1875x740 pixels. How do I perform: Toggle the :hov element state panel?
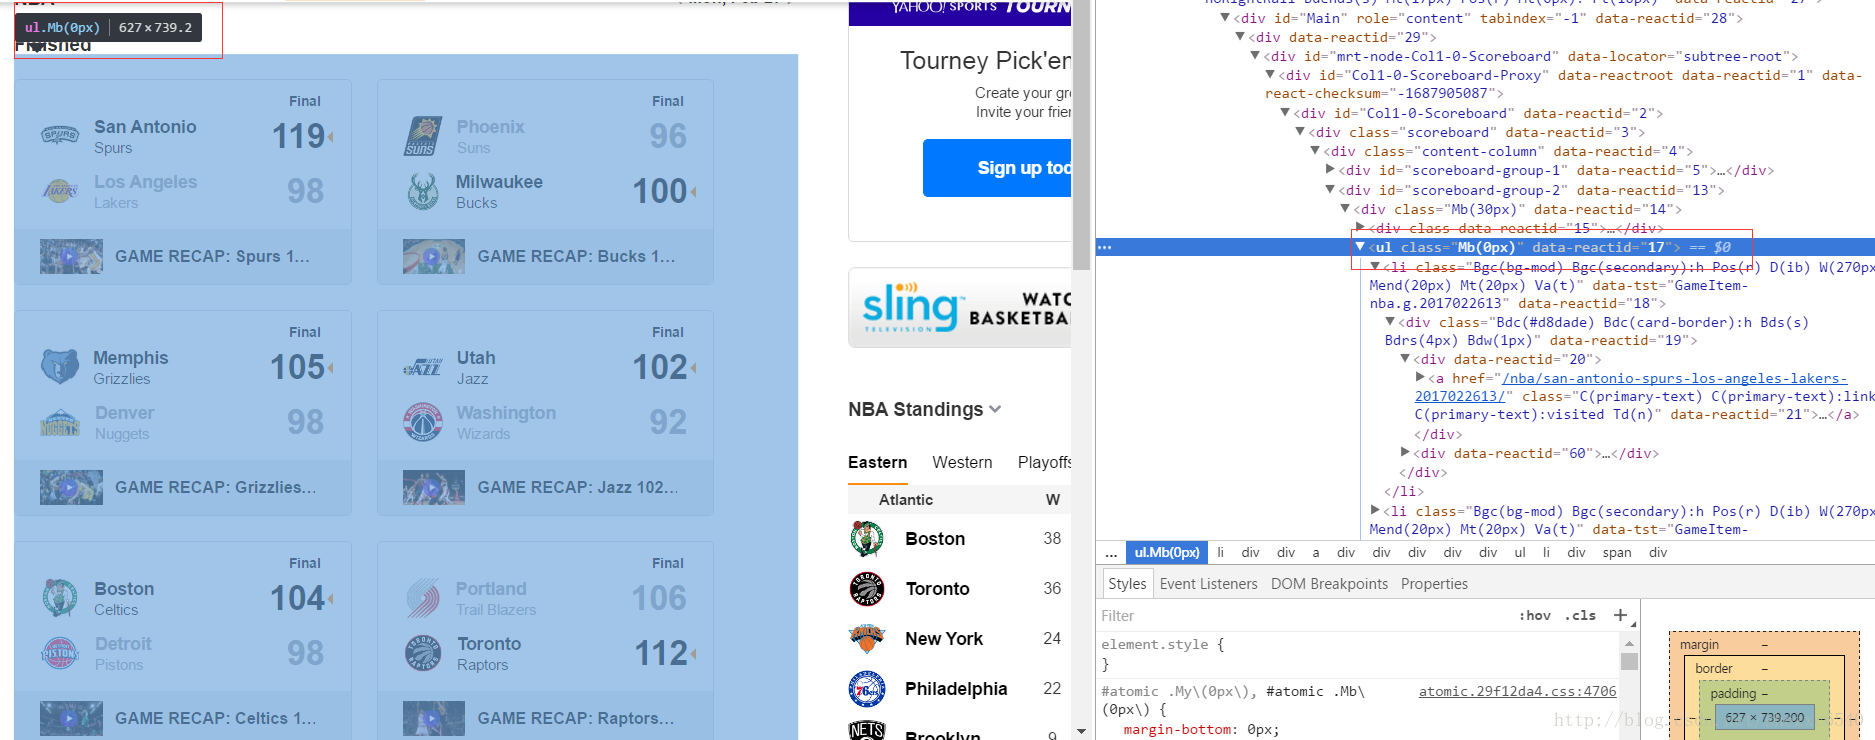tap(1535, 616)
